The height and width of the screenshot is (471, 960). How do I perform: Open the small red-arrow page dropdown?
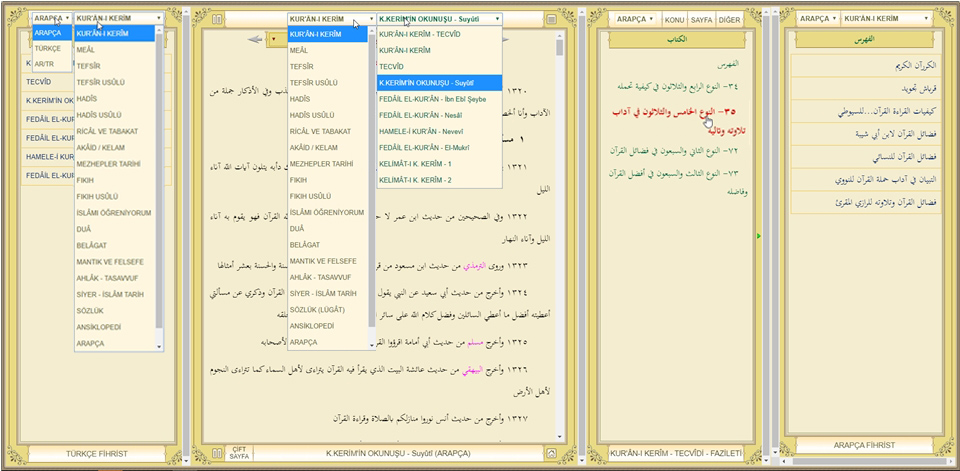pyautogui.click(x=273, y=40)
